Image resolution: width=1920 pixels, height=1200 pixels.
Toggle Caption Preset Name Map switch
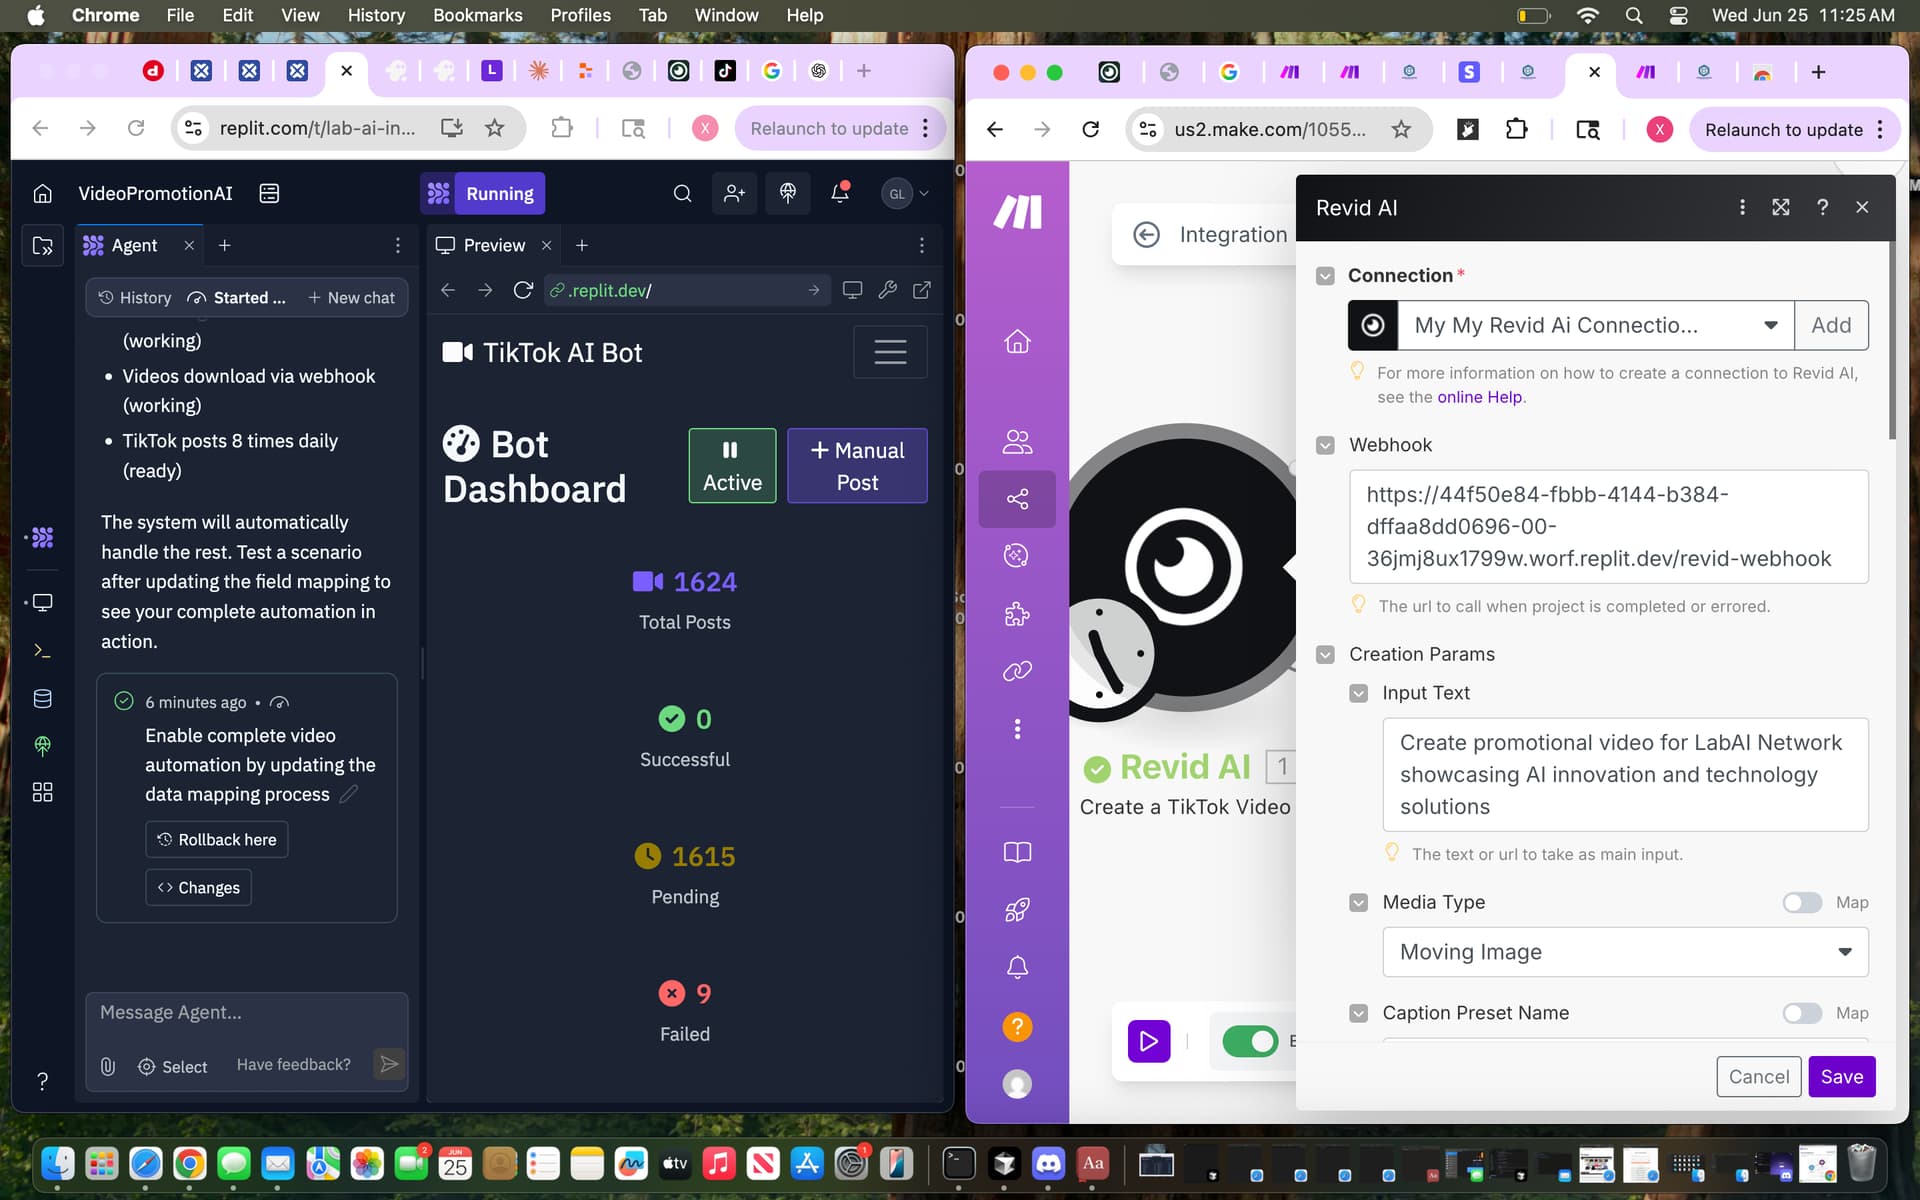(1802, 1013)
